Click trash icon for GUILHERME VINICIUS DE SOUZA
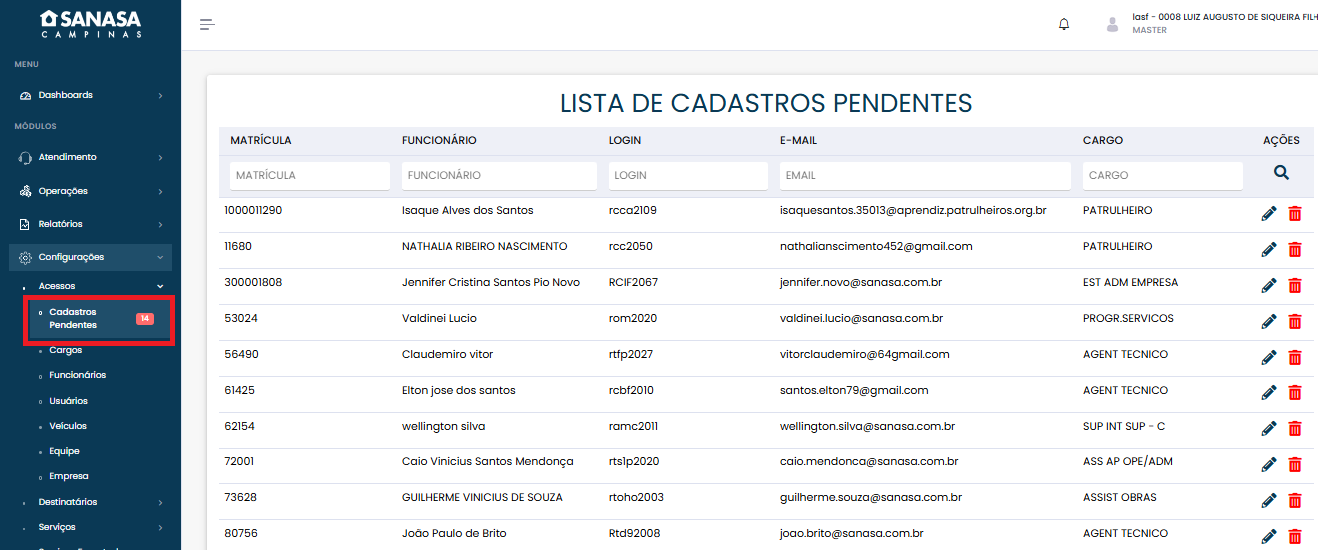1318x550 pixels. click(1295, 501)
